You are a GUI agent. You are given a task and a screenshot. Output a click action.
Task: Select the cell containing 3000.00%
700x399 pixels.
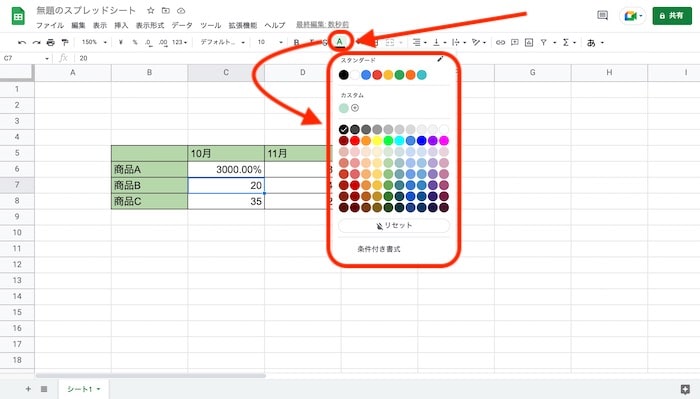[226, 169]
